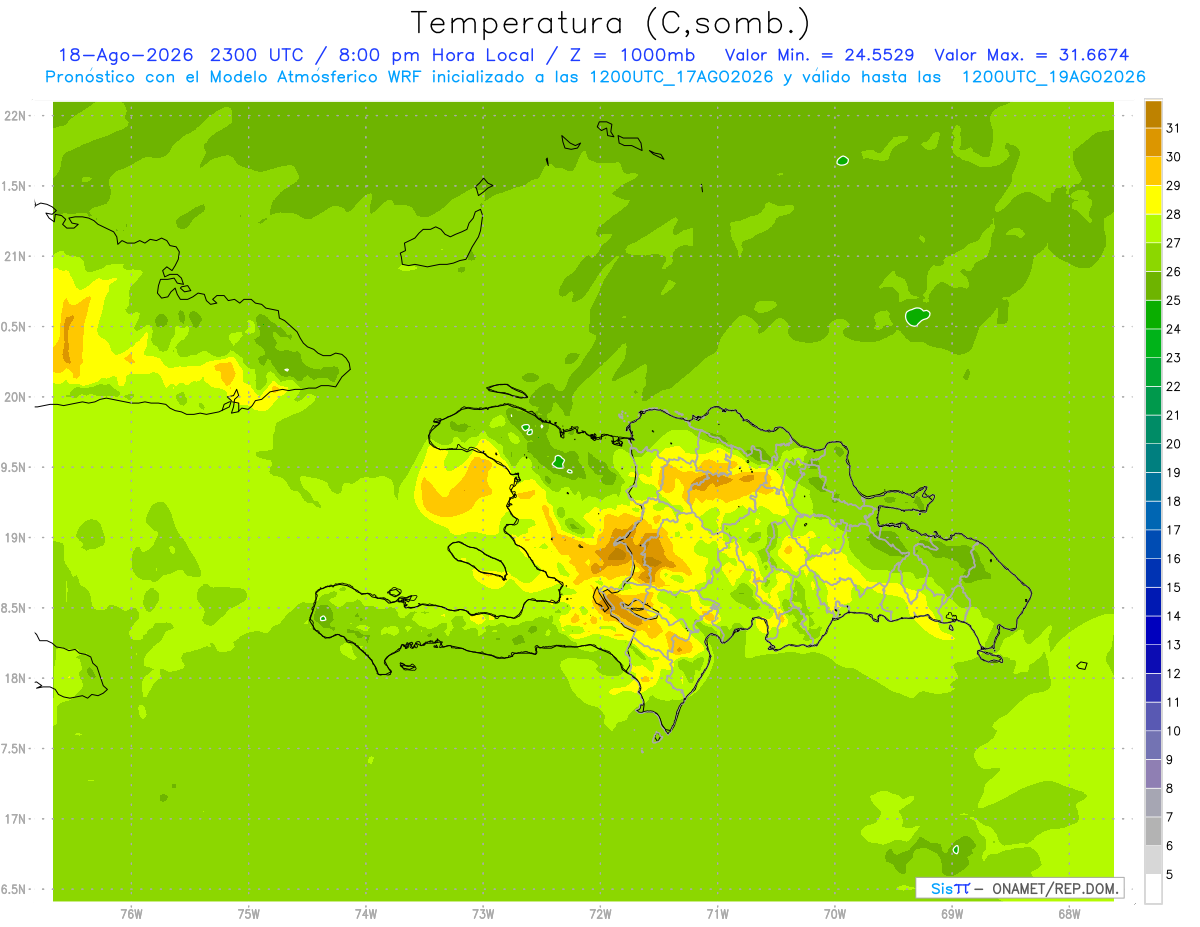The width and height of the screenshot is (1200, 927).
Task: Click latitude label '21N'
Action: click(17, 257)
